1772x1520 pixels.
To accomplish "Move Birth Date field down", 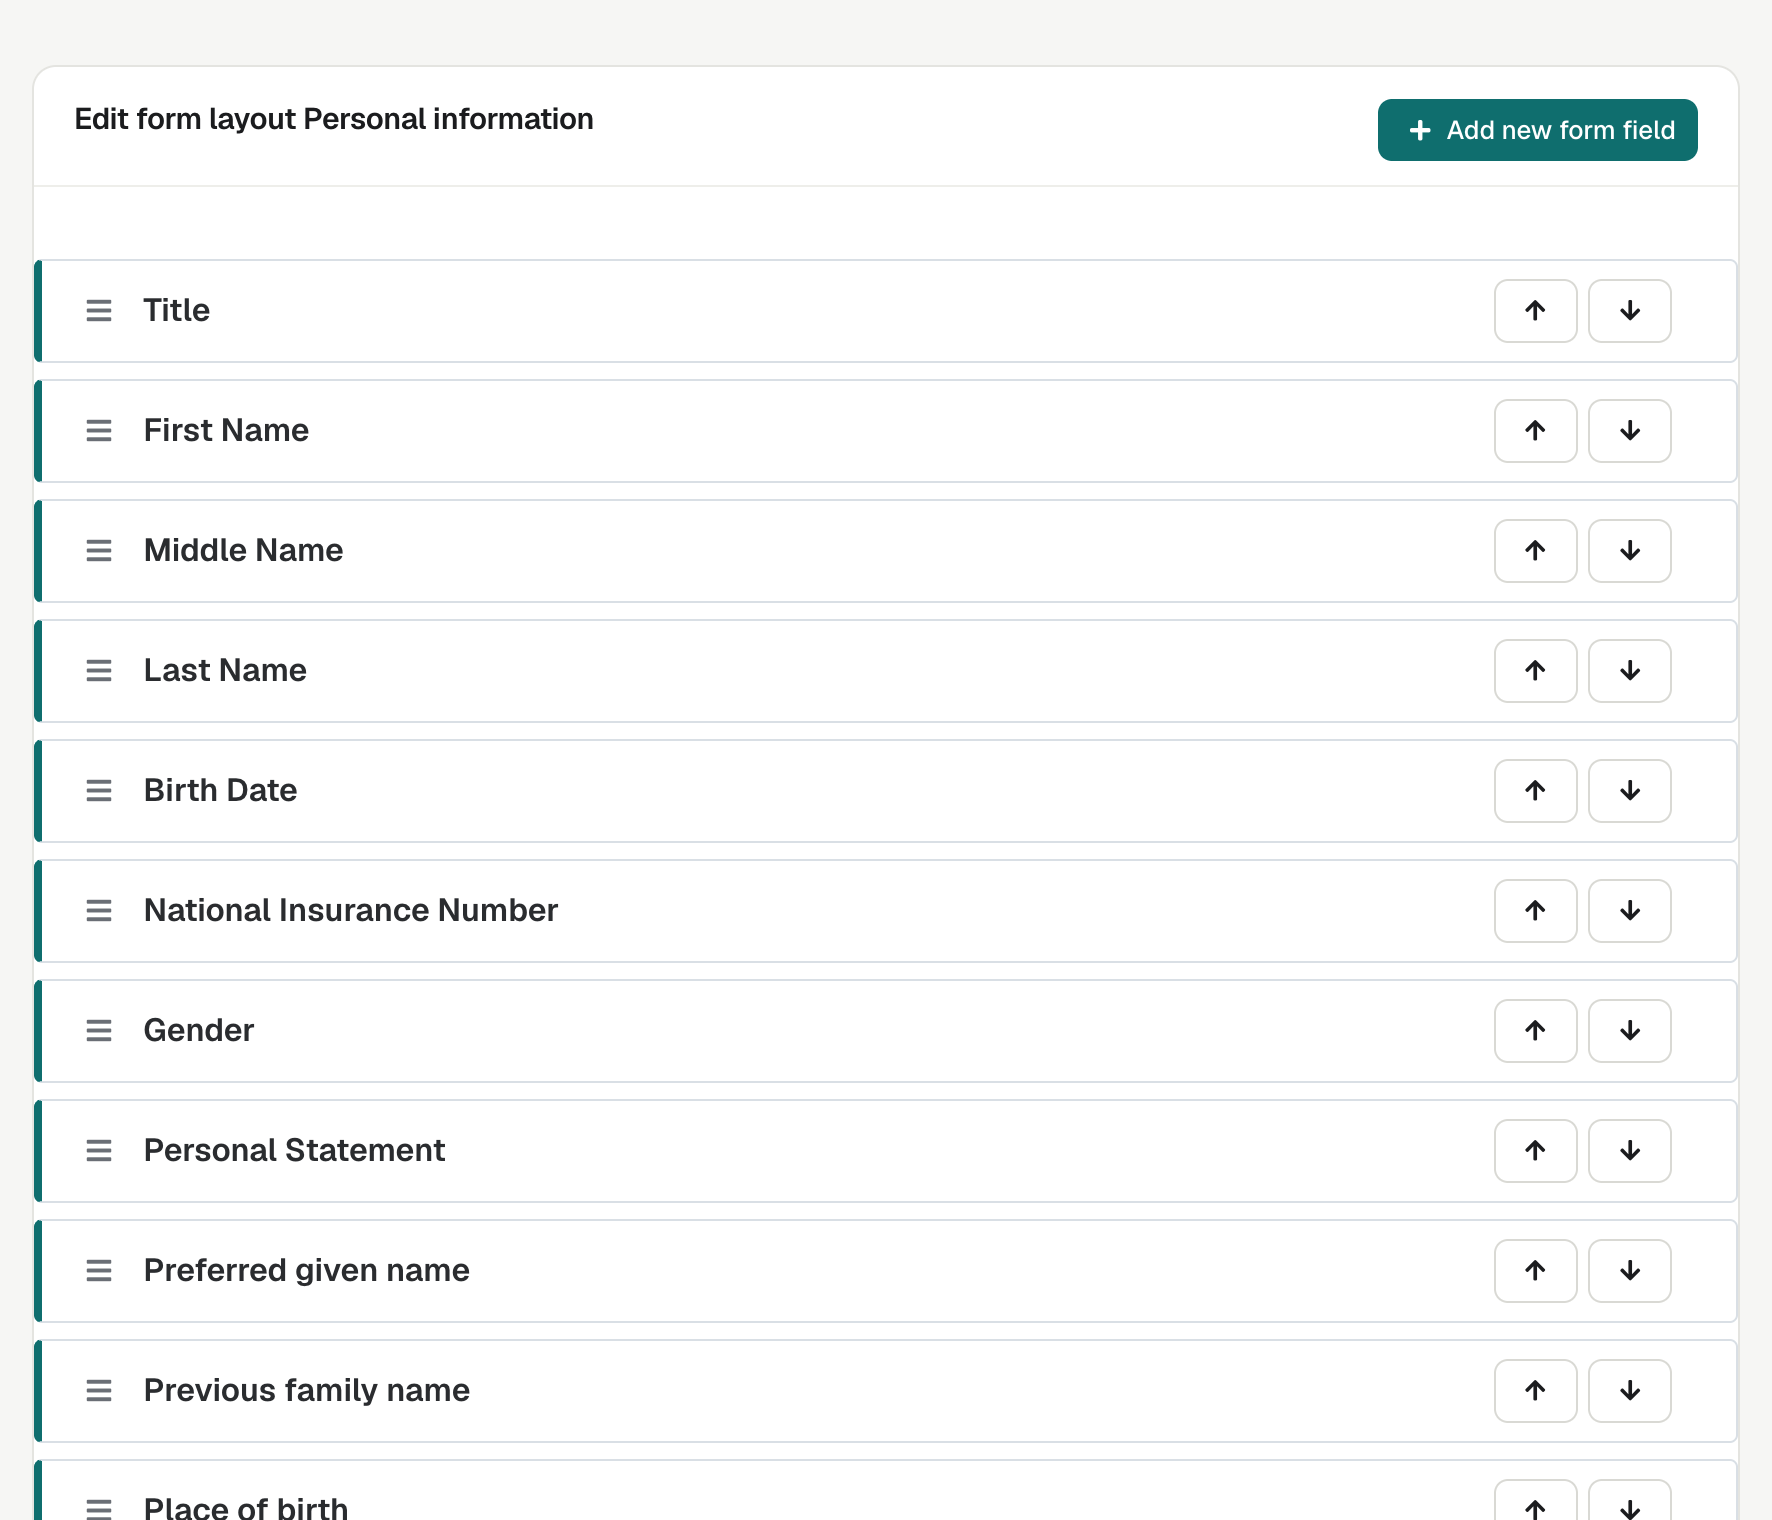I will pyautogui.click(x=1630, y=791).
